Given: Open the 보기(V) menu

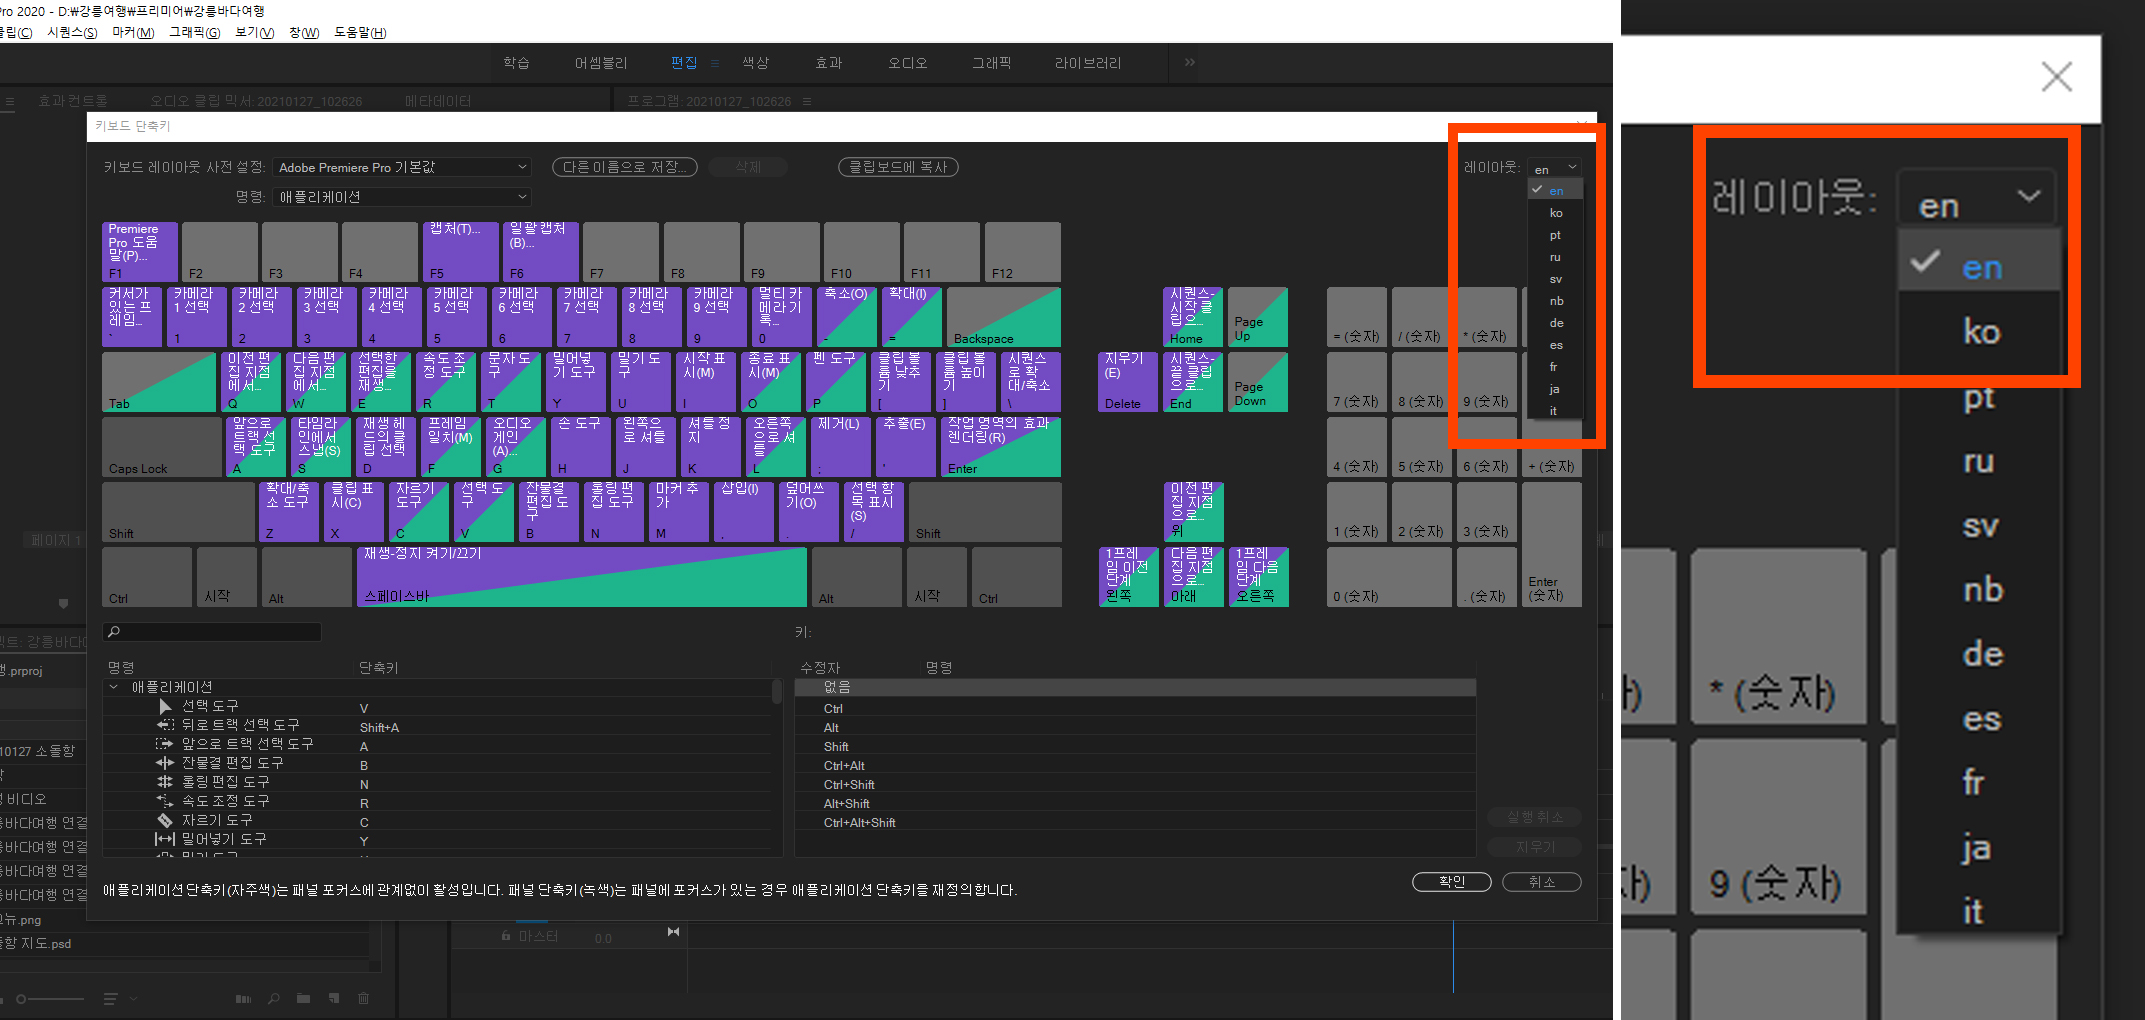Looking at the screenshot, I should 254,32.
